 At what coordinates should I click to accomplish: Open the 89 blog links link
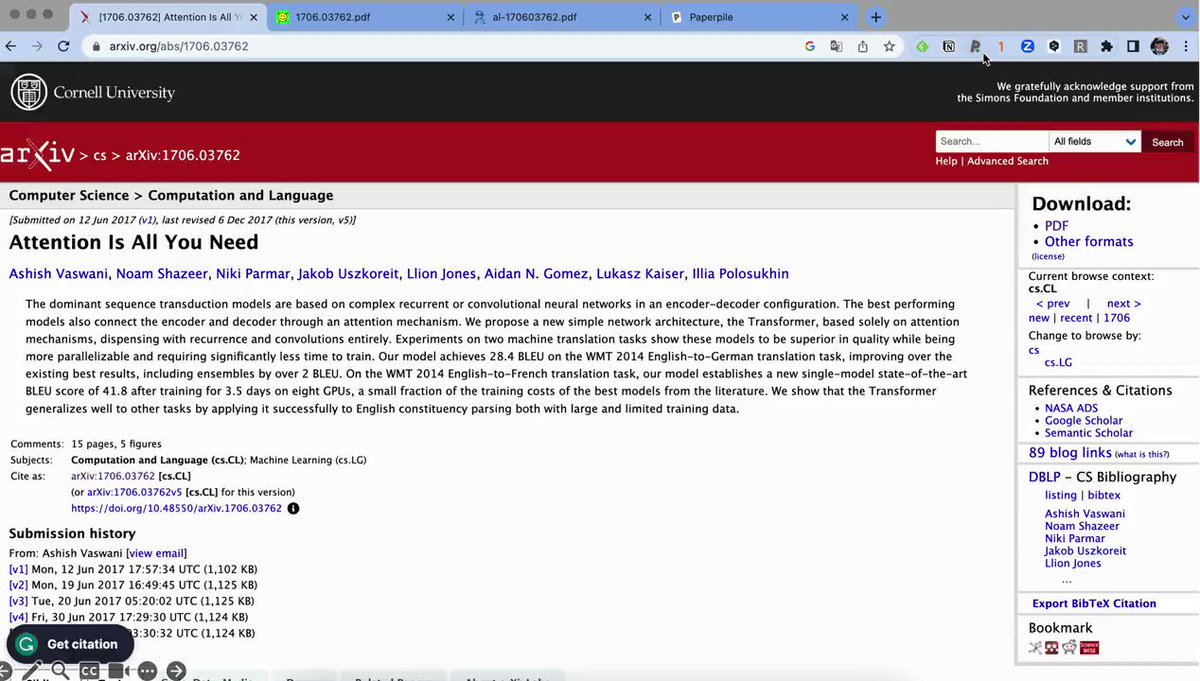pyautogui.click(x=1070, y=453)
